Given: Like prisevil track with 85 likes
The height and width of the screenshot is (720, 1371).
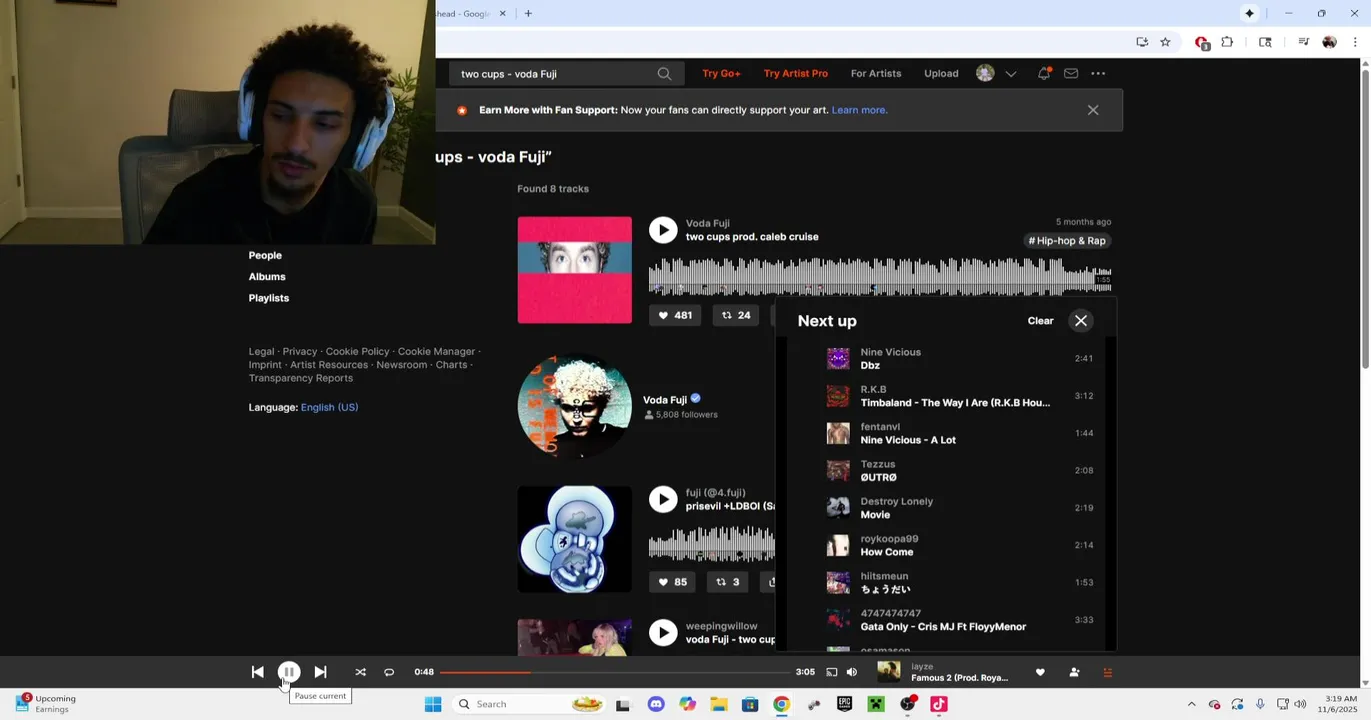Looking at the screenshot, I should (673, 582).
